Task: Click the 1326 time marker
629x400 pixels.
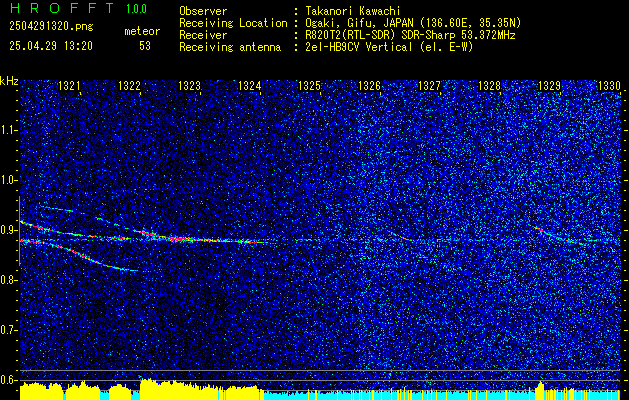Action: [369, 85]
